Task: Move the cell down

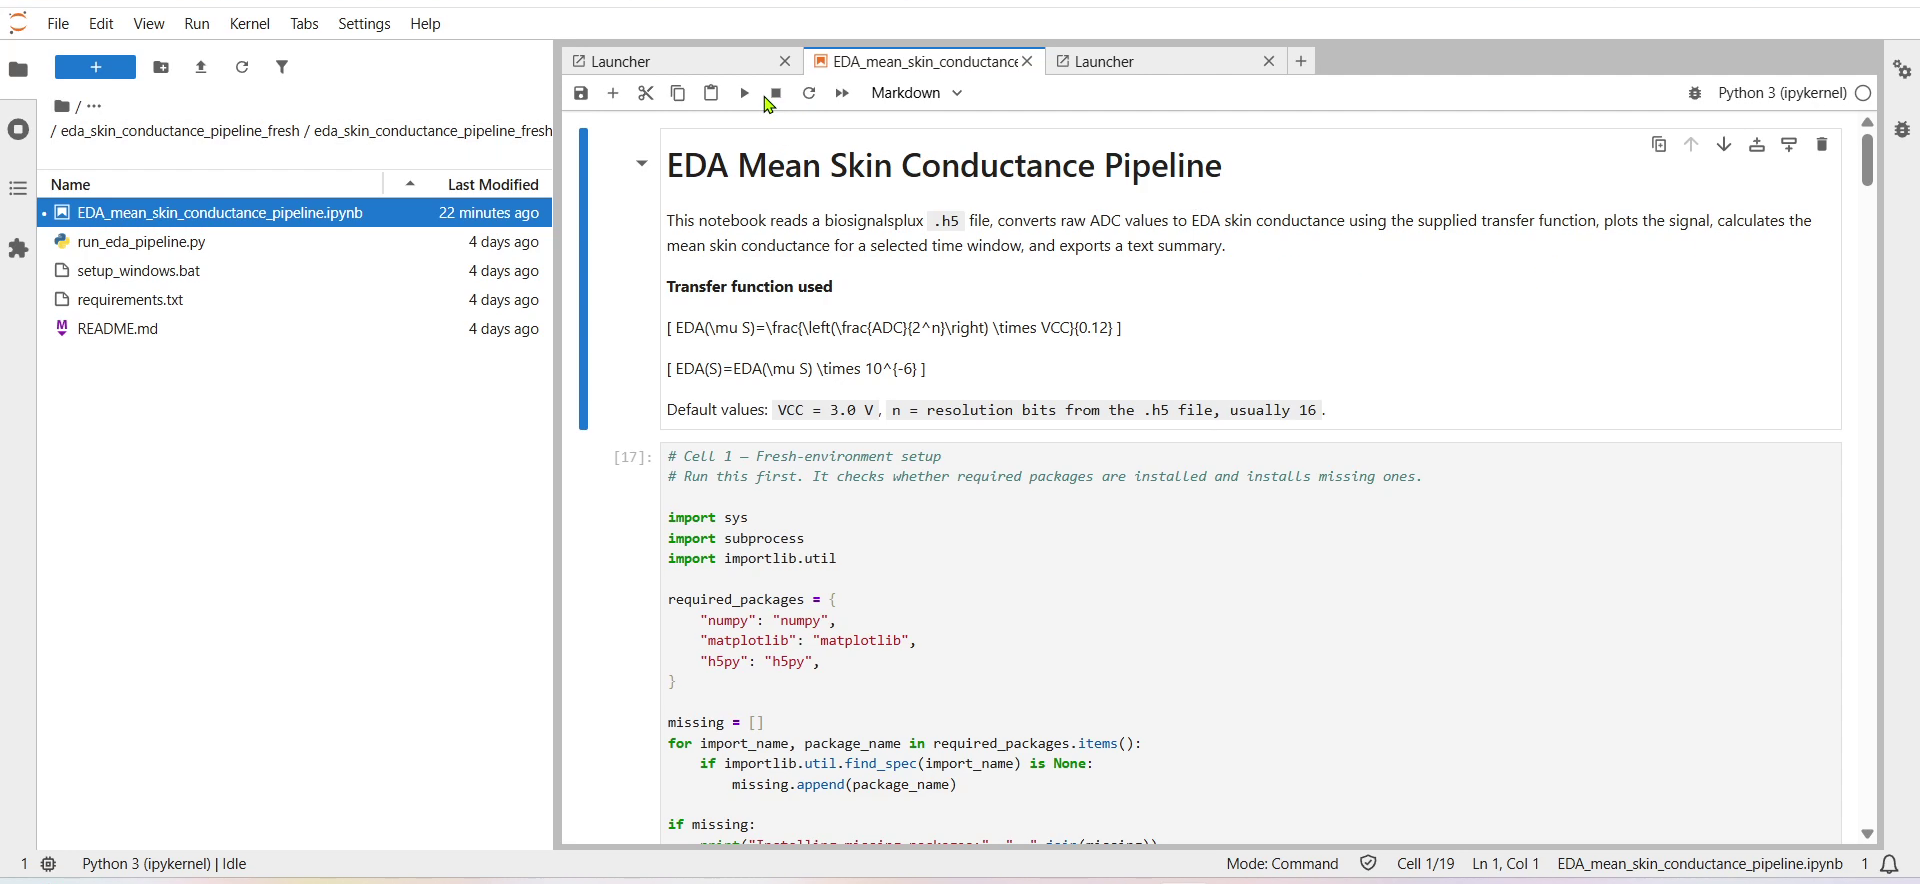Action: [1725, 145]
